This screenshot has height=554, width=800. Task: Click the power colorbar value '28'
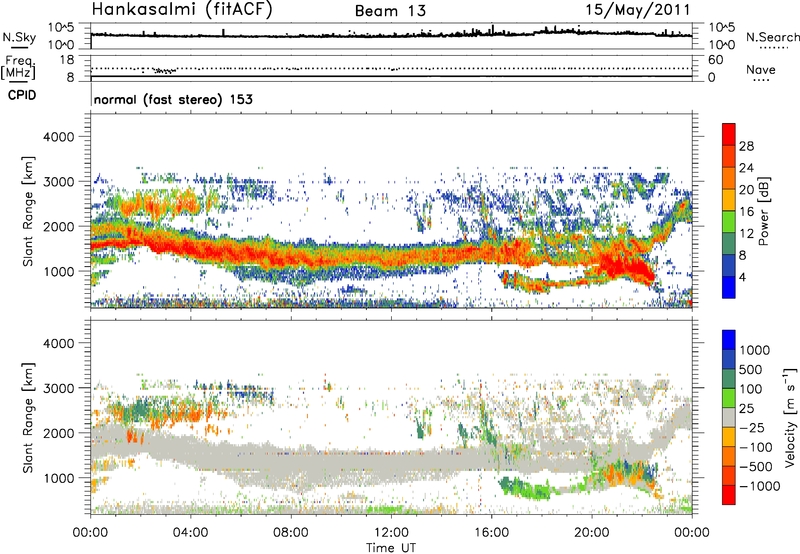tap(746, 146)
